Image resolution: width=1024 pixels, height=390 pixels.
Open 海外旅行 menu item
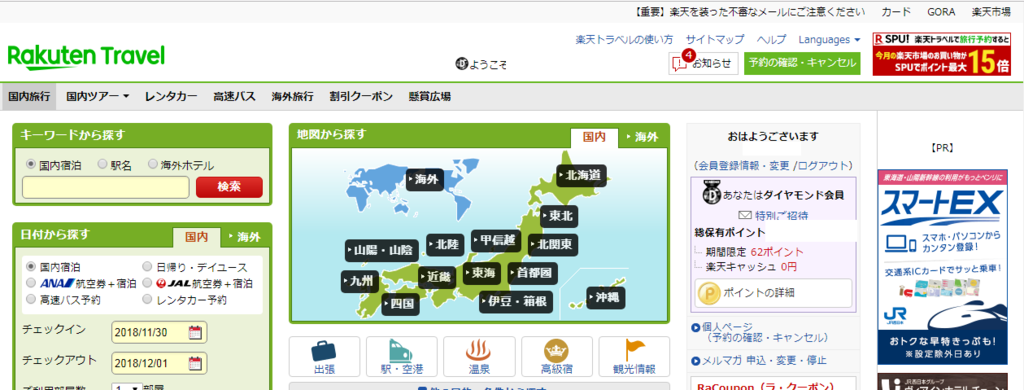pos(293,96)
